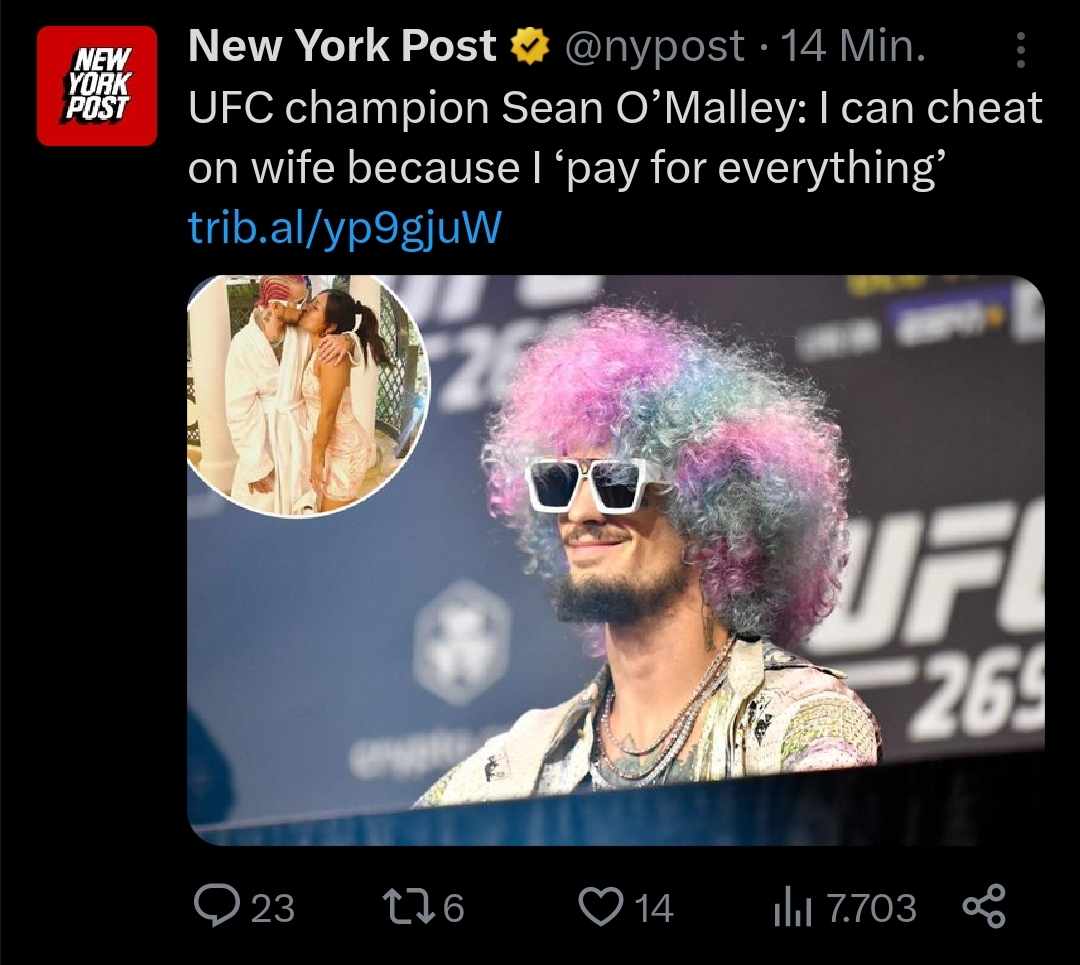Screen dimensions: 1080x965
Task: Open the three-dot more options menu
Action: (x=1021, y=50)
